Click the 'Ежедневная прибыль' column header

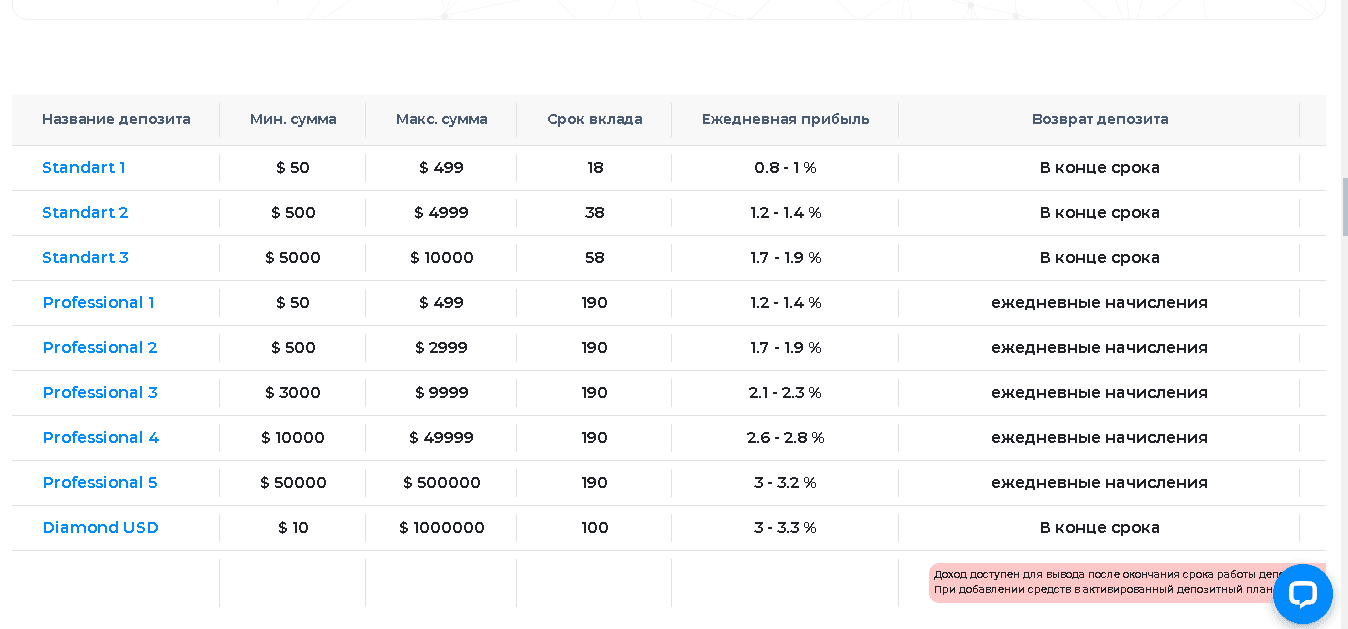(x=785, y=120)
